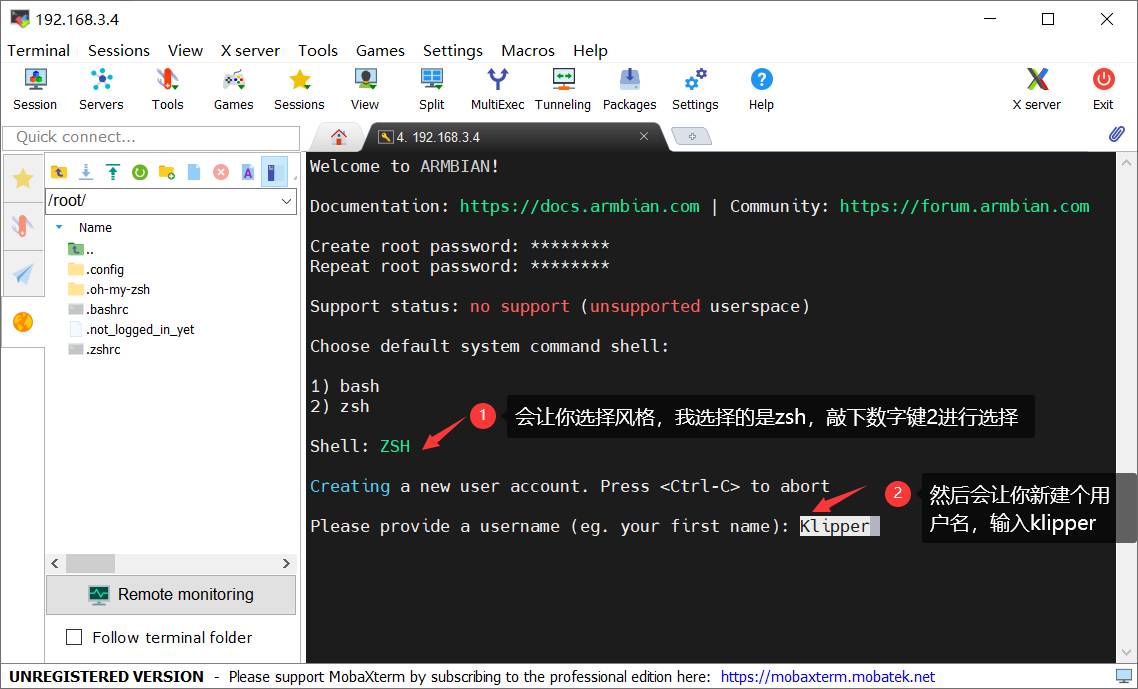Click file list horizontal scrollbar left arrow
This screenshot has height=689, width=1138.
coord(55,563)
